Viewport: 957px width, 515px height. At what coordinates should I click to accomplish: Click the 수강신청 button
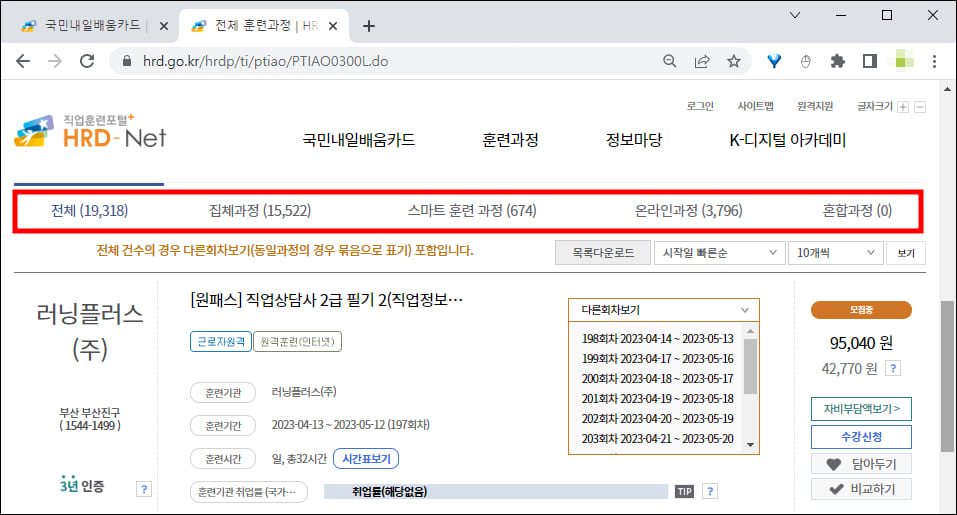tap(861, 437)
